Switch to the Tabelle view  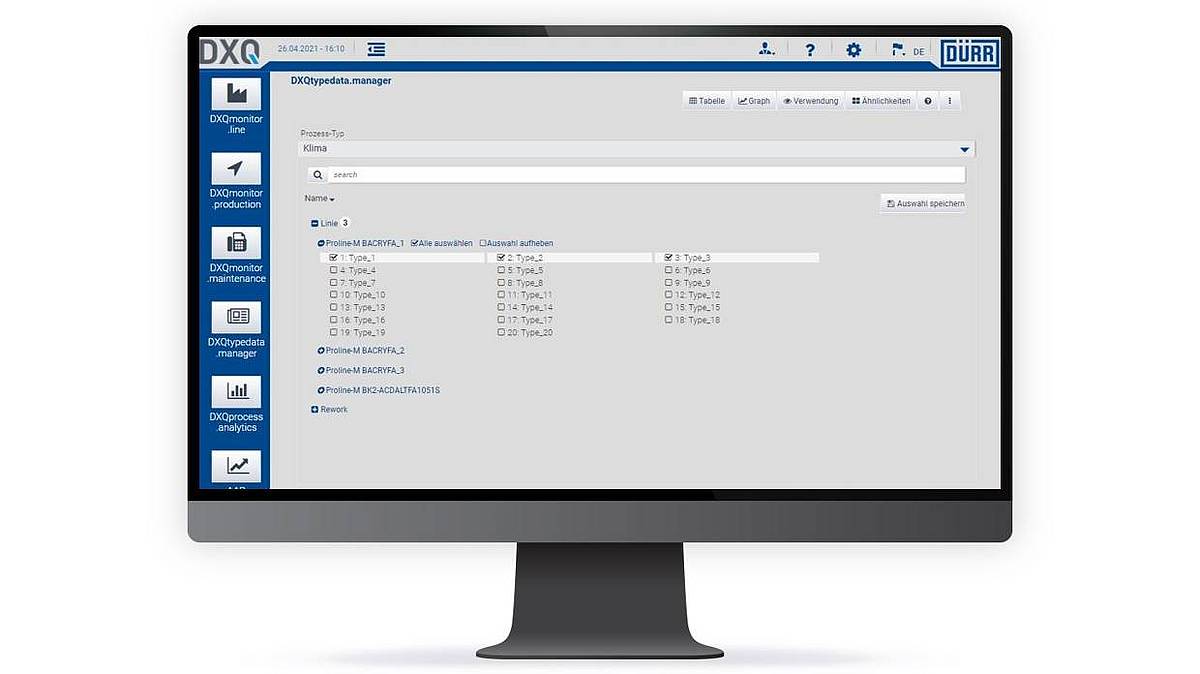pos(707,101)
